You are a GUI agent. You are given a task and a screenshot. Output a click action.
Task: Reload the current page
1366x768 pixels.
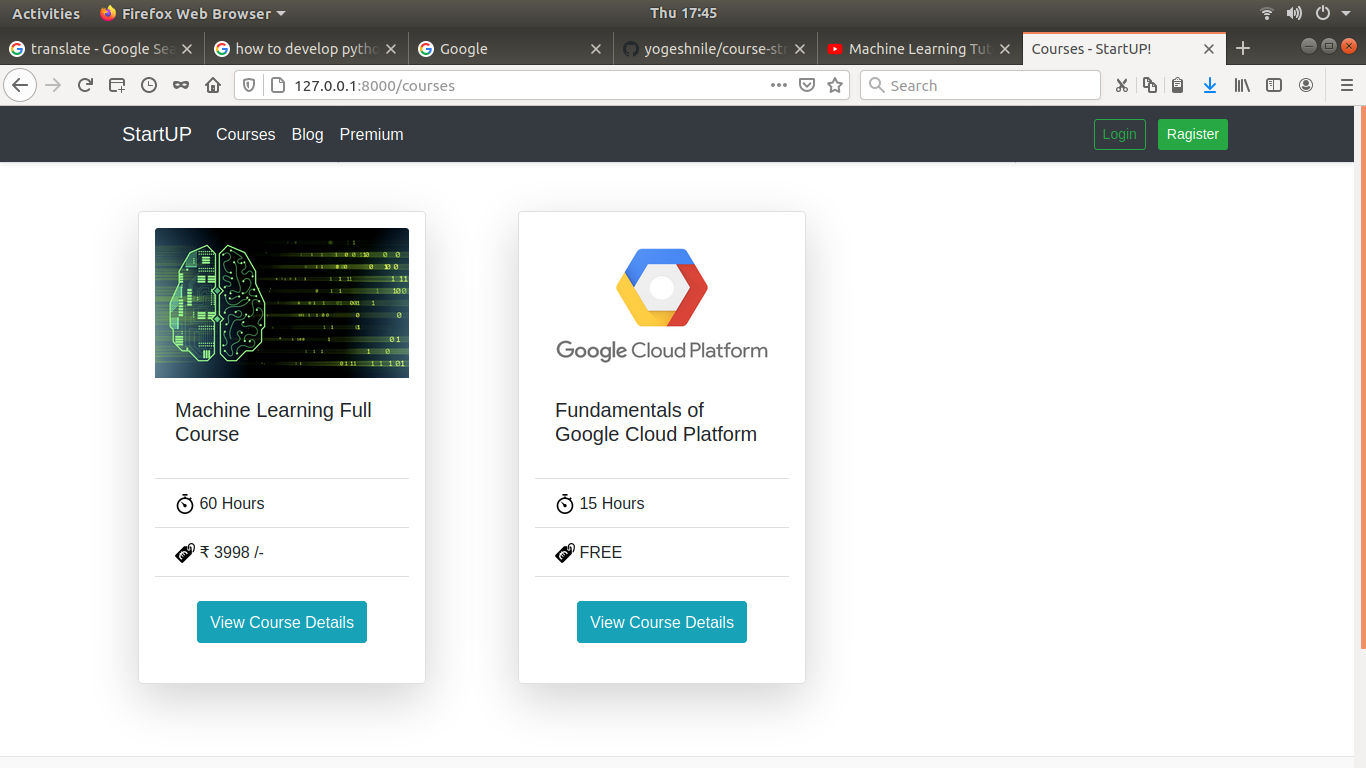coord(85,85)
